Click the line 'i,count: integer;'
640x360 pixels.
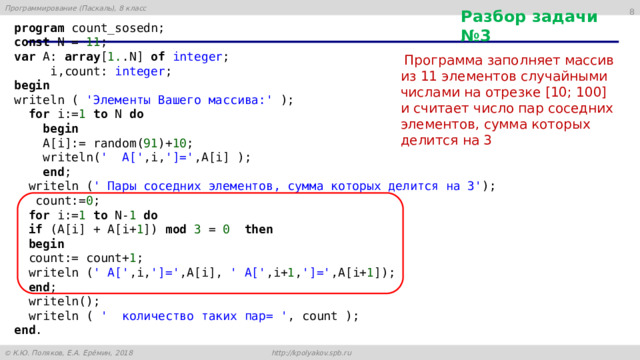[x=111, y=71]
